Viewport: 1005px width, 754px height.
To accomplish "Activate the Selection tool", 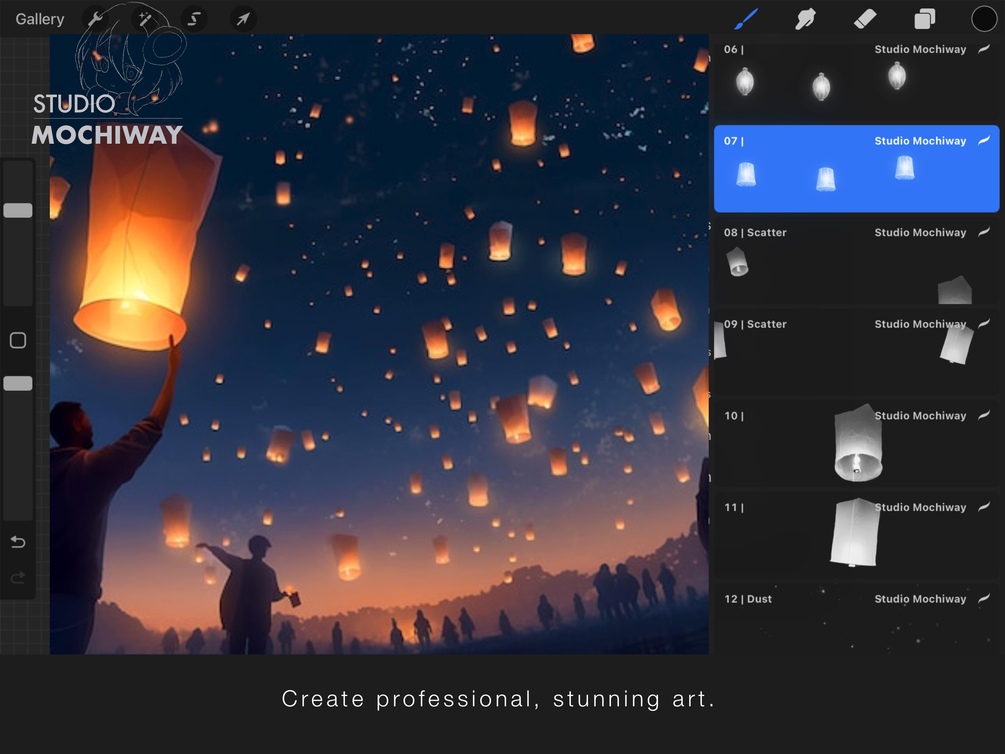I will click(x=194, y=19).
